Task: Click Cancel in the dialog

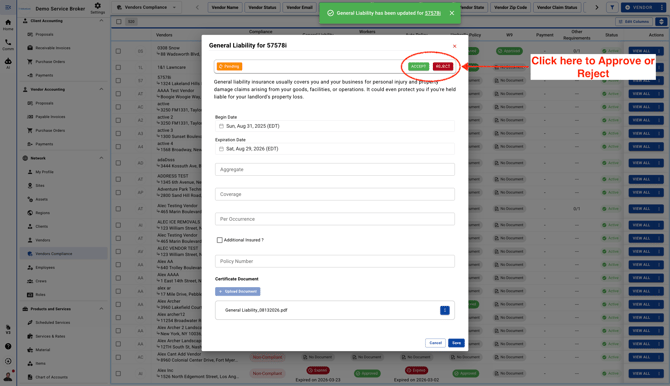Action: pyautogui.click(x=435, y=343)
